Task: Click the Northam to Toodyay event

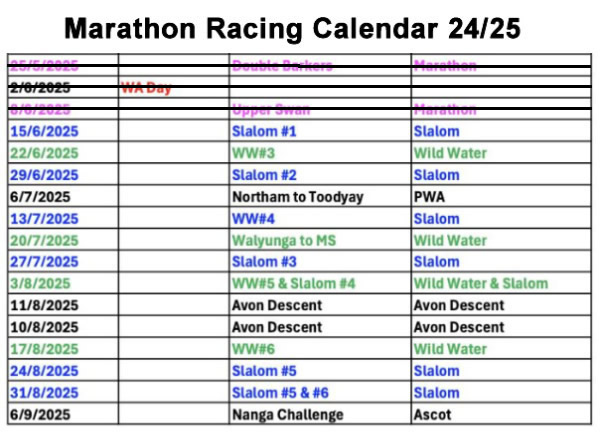Action: point(297,197)
